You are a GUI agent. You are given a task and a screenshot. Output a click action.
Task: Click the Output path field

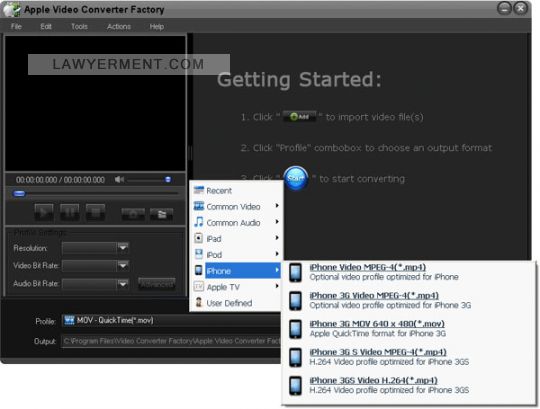tap(172, 341)
